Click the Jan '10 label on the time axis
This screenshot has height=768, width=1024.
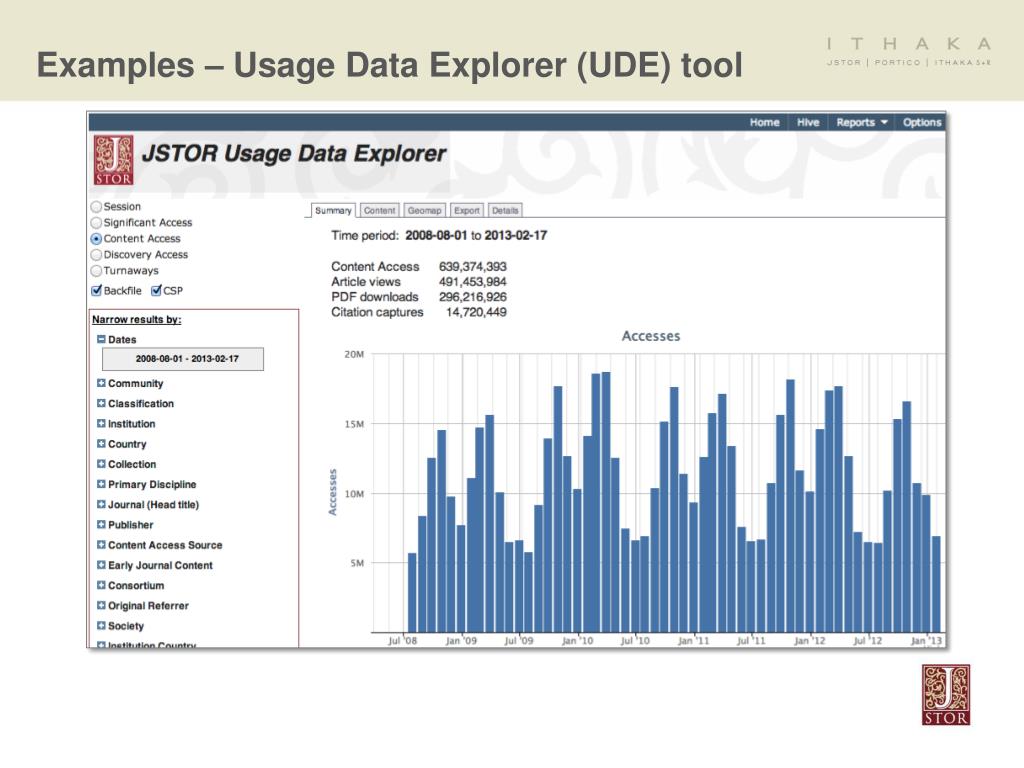pyautogui.click(x=577, y=641)
